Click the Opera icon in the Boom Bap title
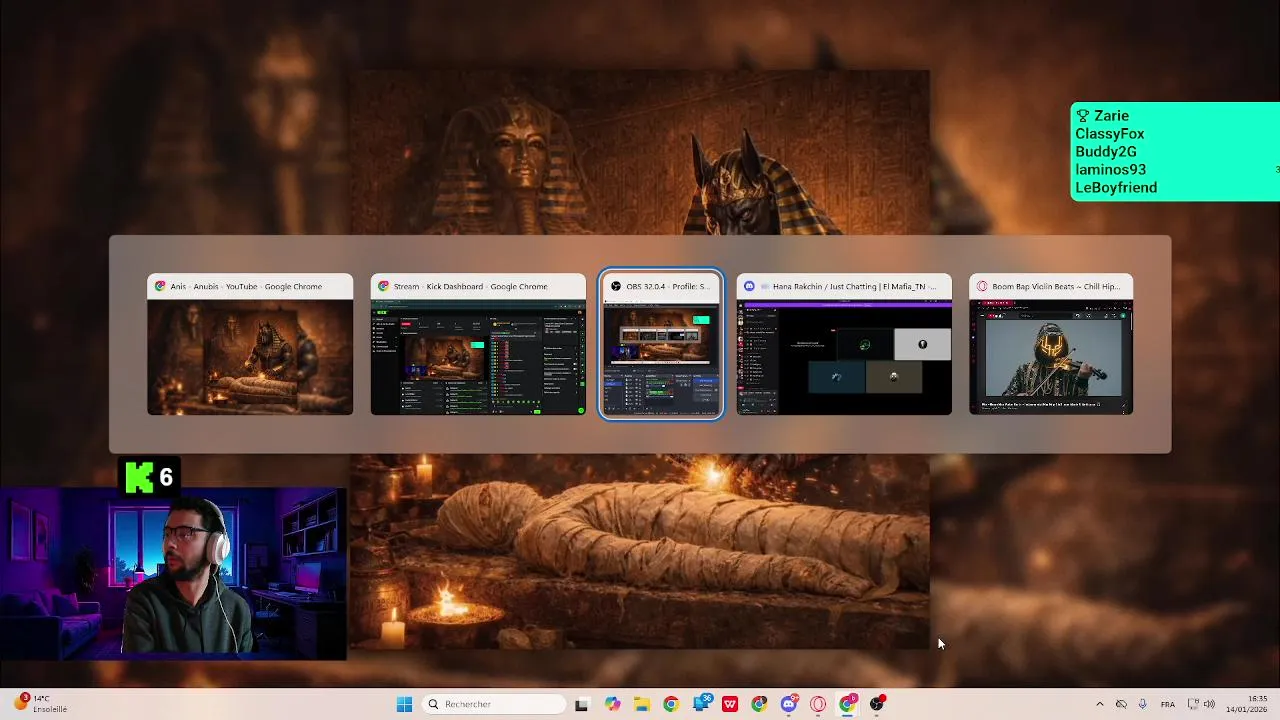Viewport: 1280px width, 720px height. click(982, 286)
